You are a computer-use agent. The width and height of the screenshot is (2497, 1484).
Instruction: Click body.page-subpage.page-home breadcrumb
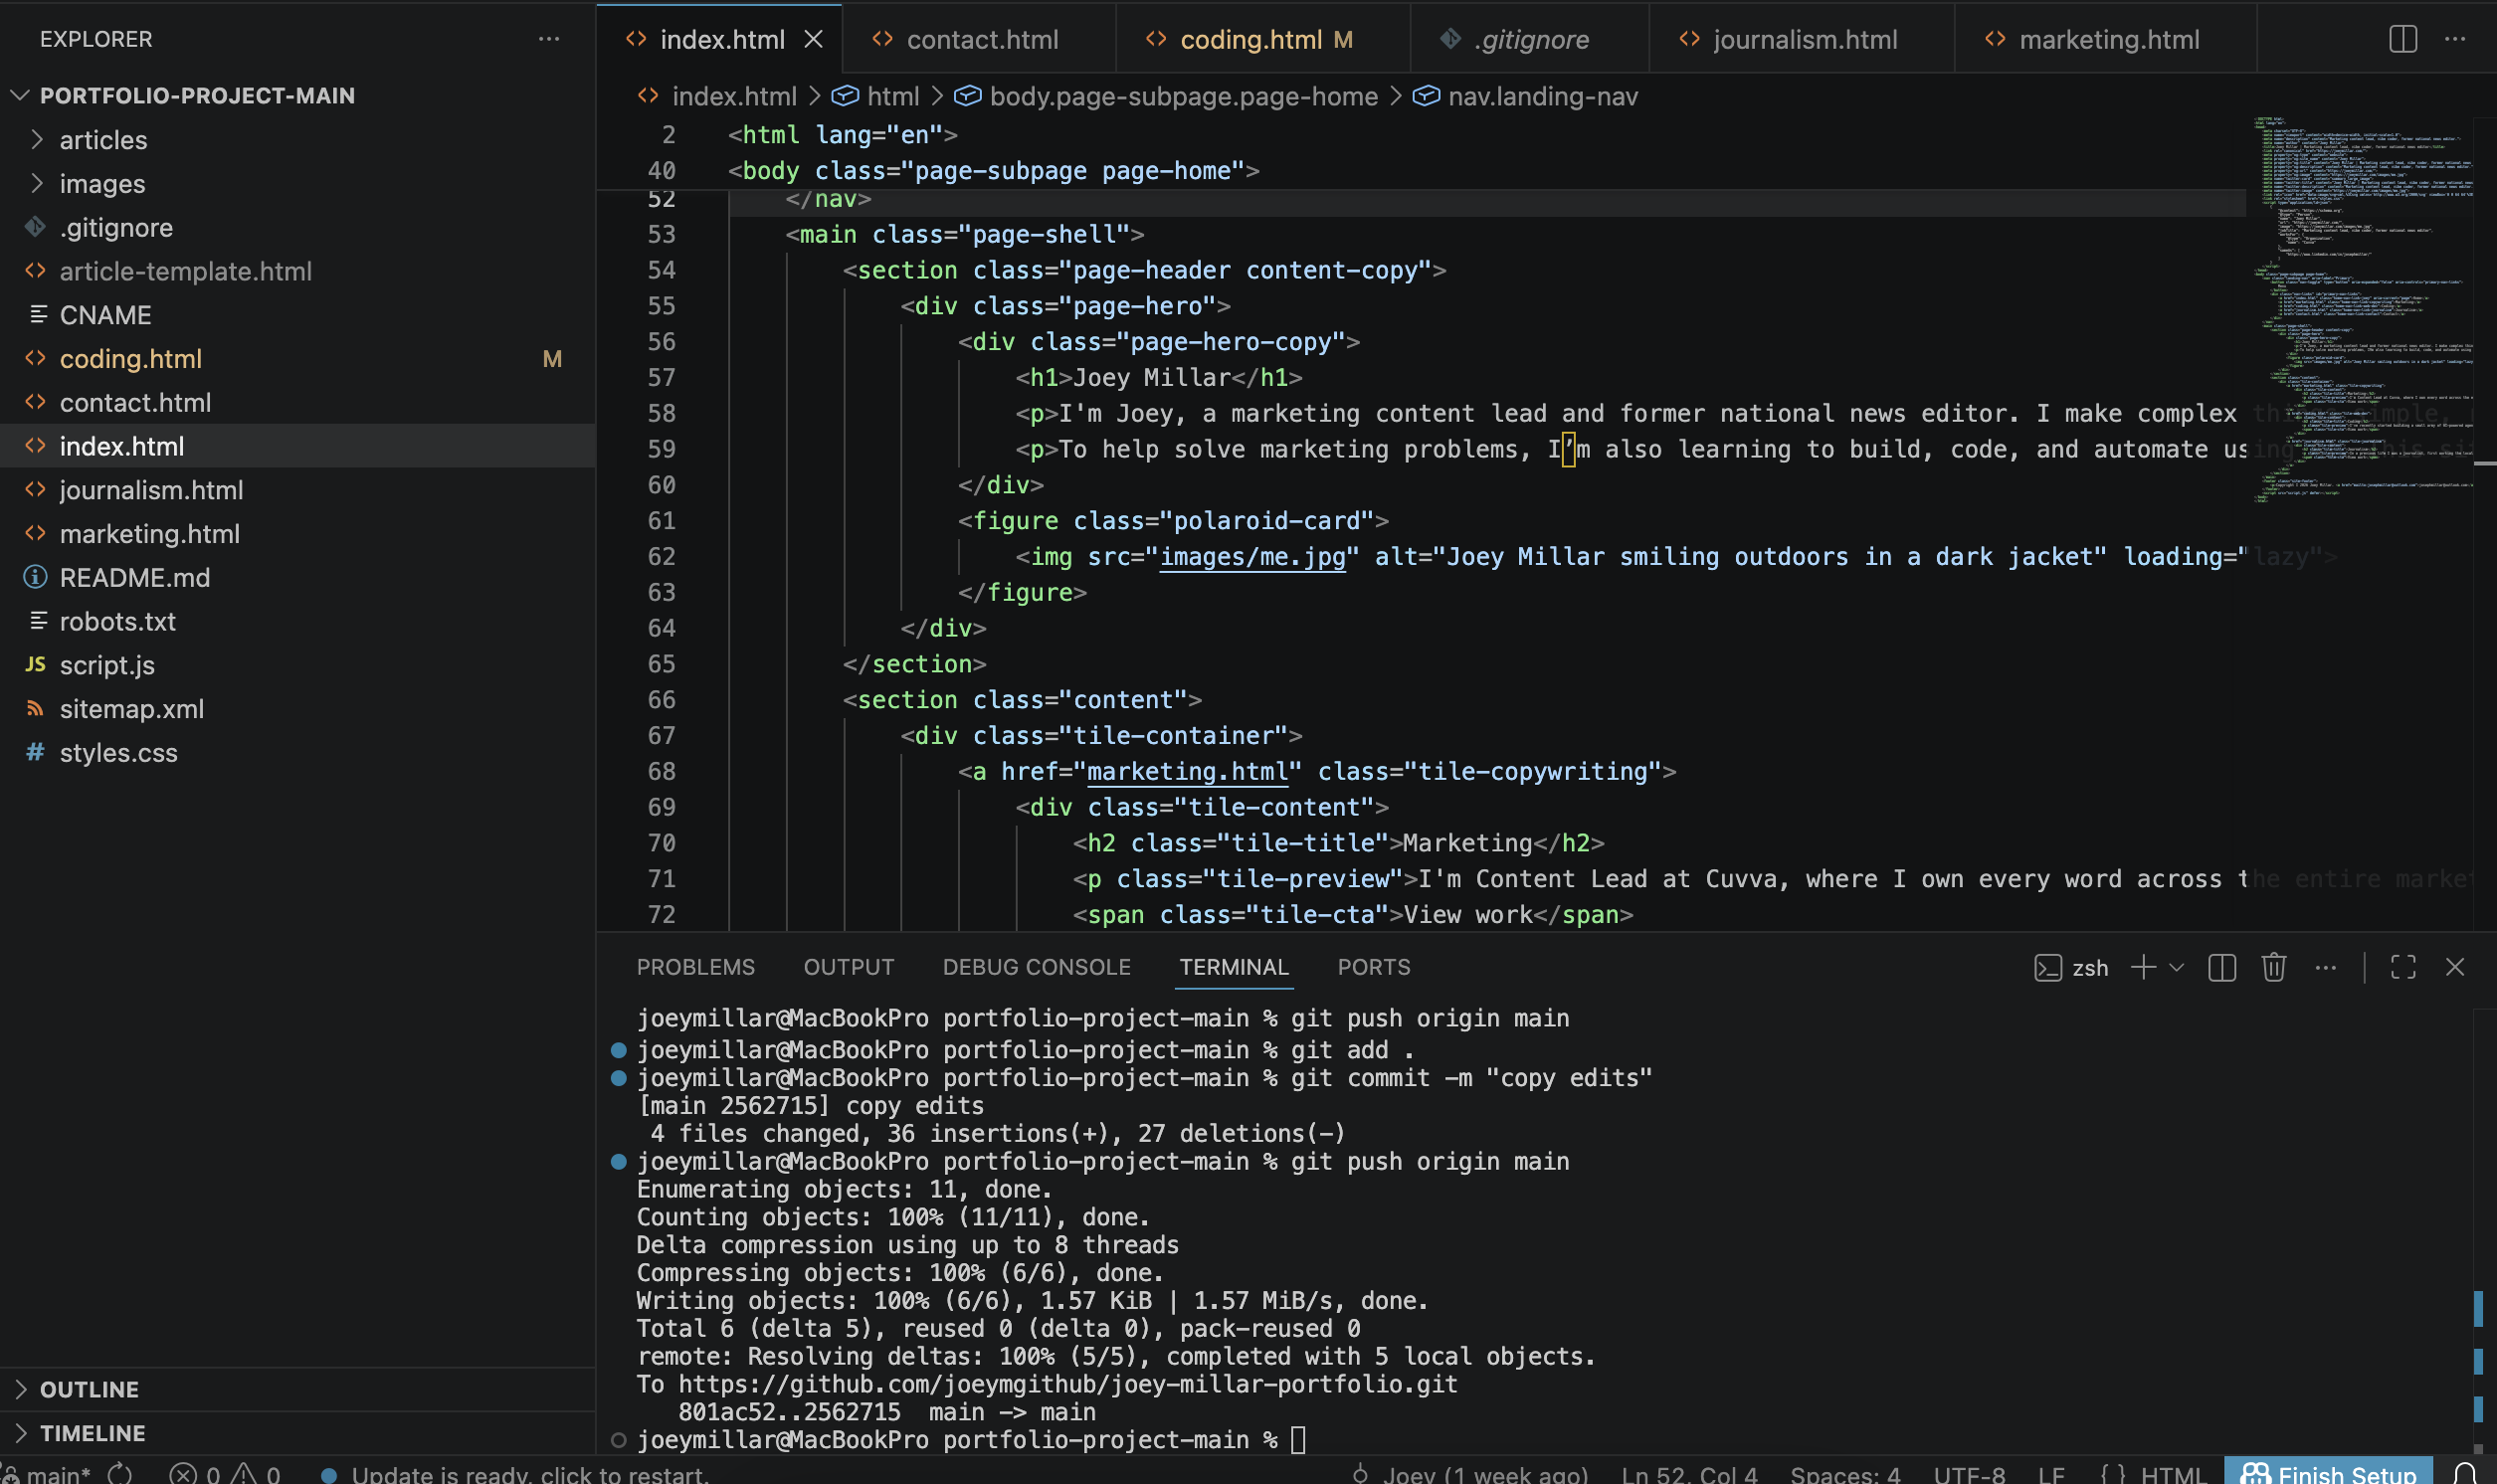(x=1166, y=96)
